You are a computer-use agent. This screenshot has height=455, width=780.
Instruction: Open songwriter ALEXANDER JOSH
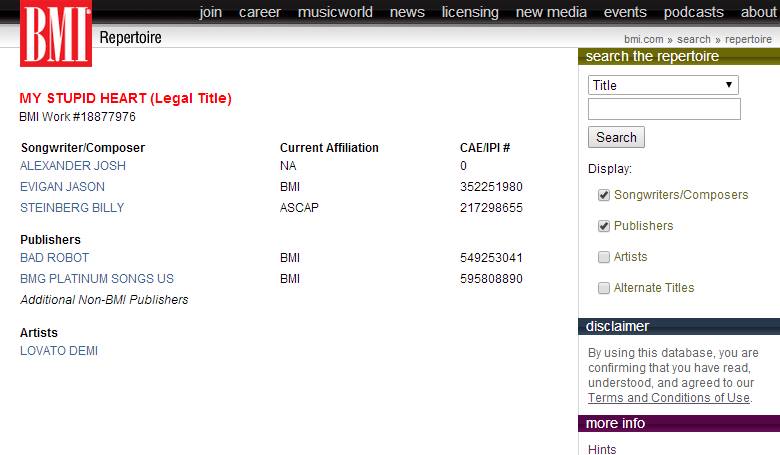(x=73, y=166)
